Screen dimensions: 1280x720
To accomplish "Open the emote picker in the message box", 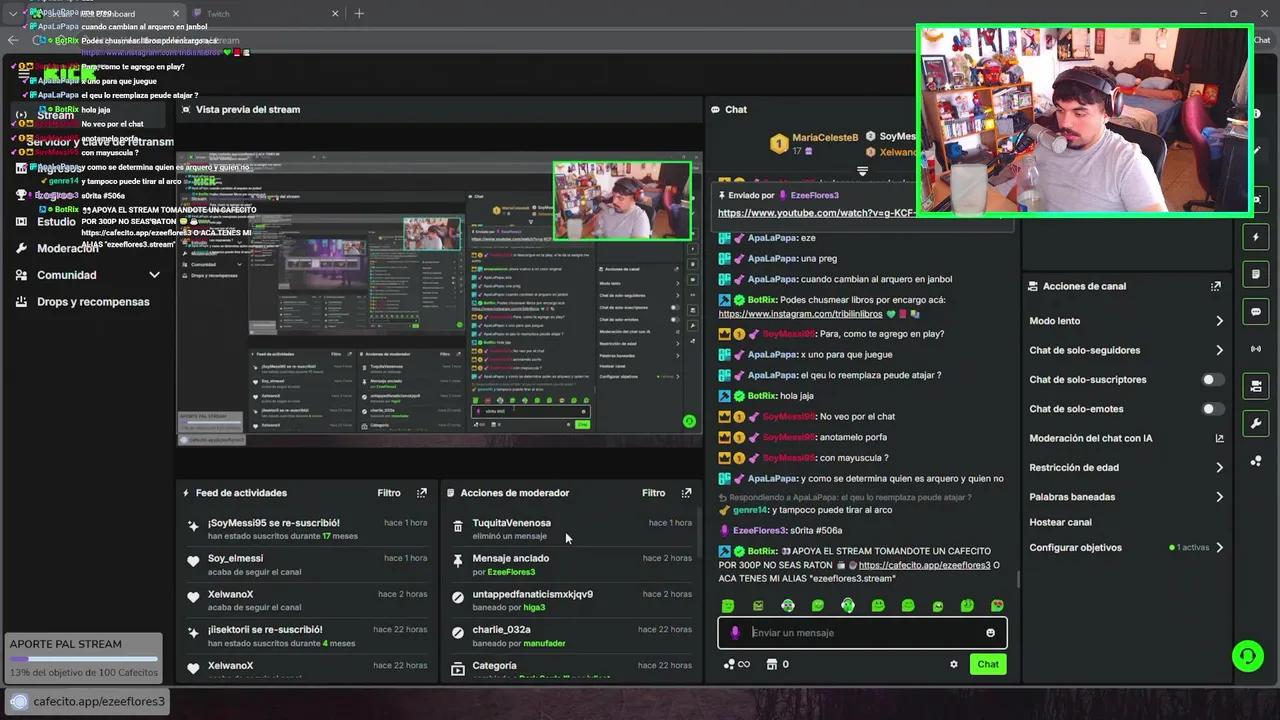I will (x=990, y=632).
